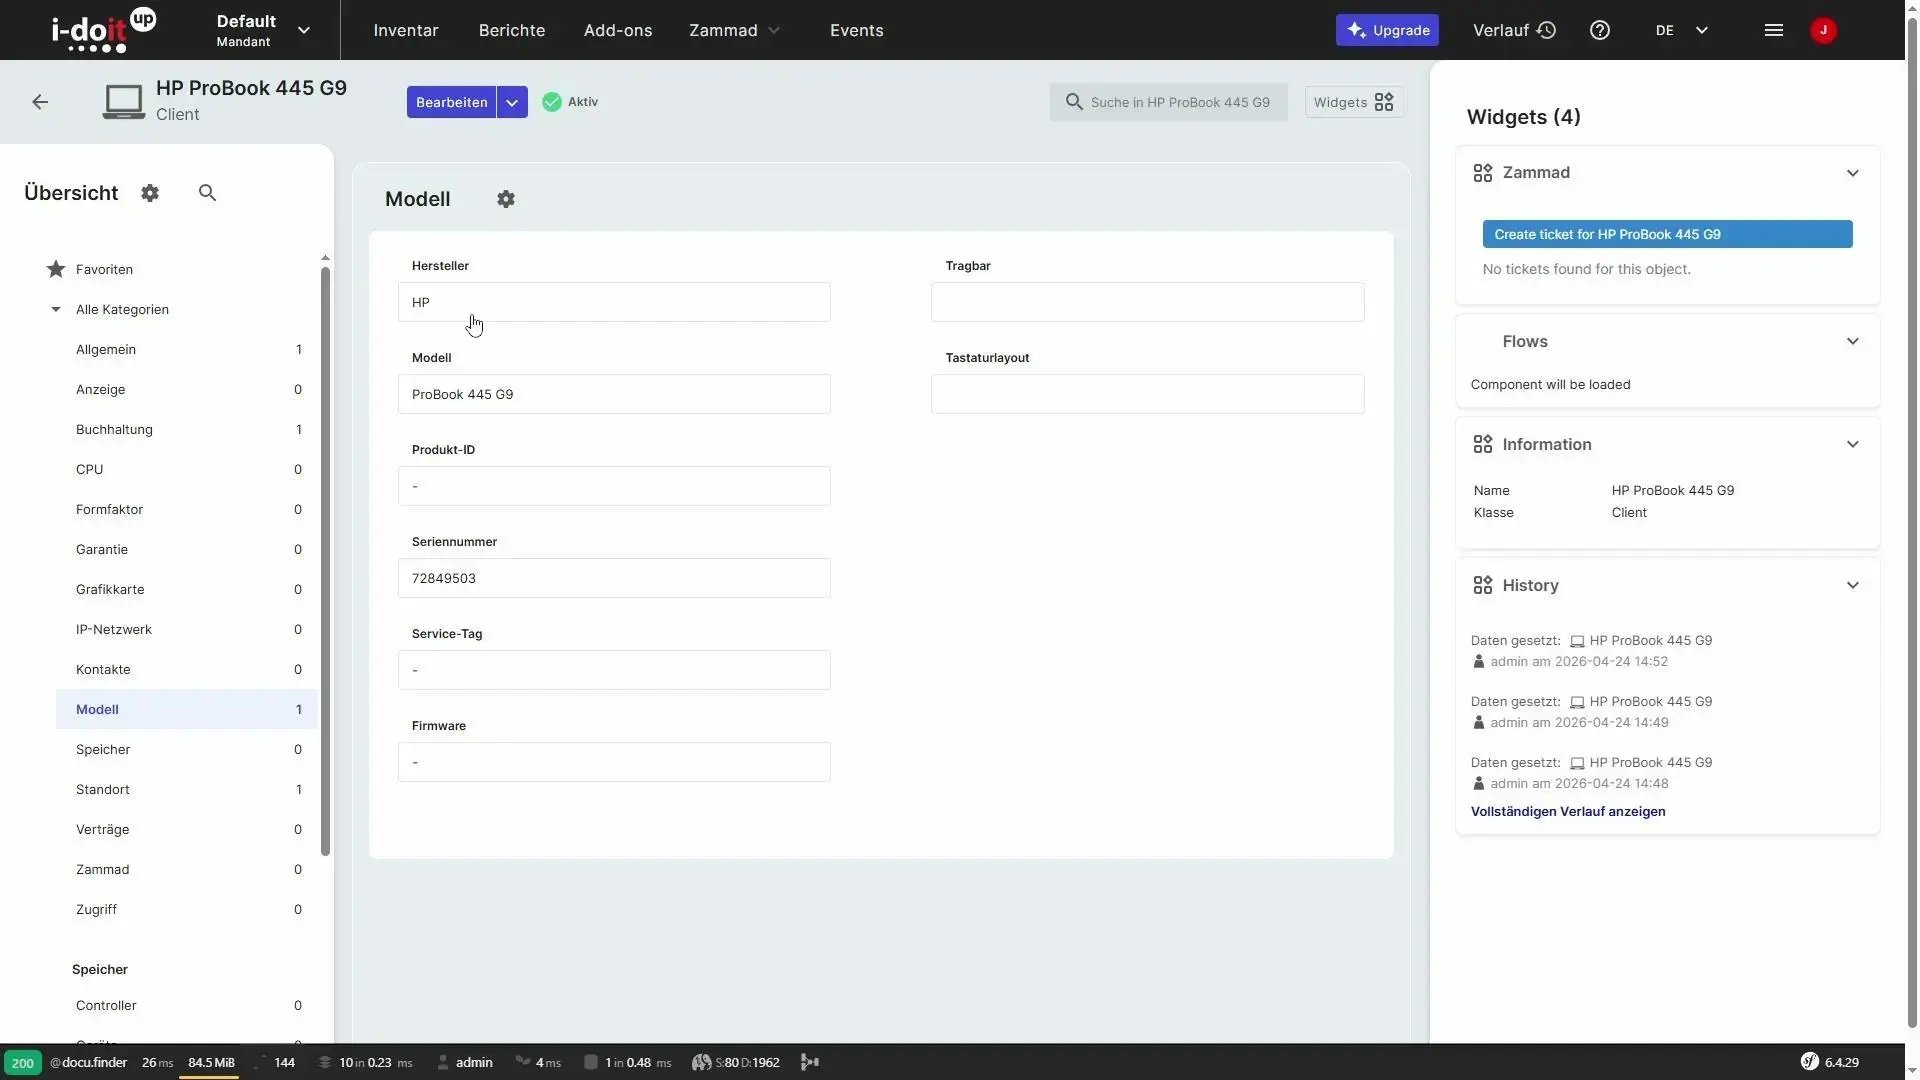Select the Standort category
The image size is (1920, 1080).
tap(187, 789)
